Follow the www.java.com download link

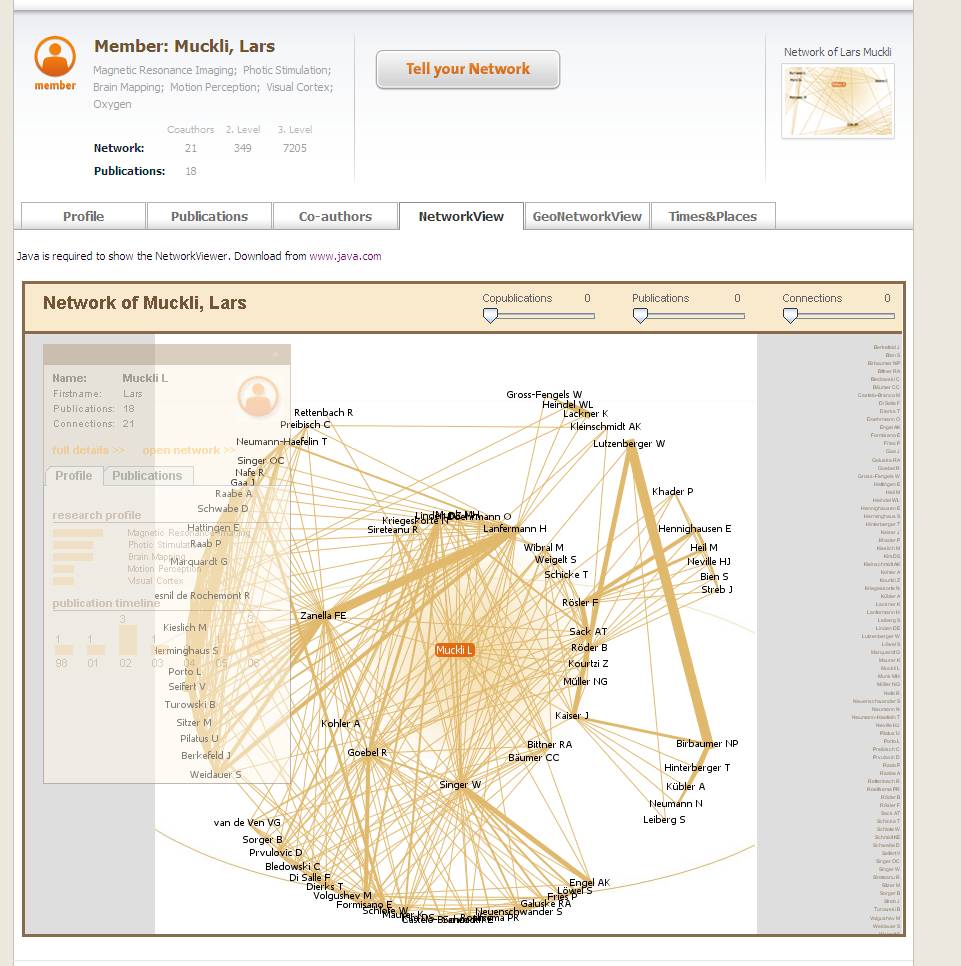tap(345, 256)
